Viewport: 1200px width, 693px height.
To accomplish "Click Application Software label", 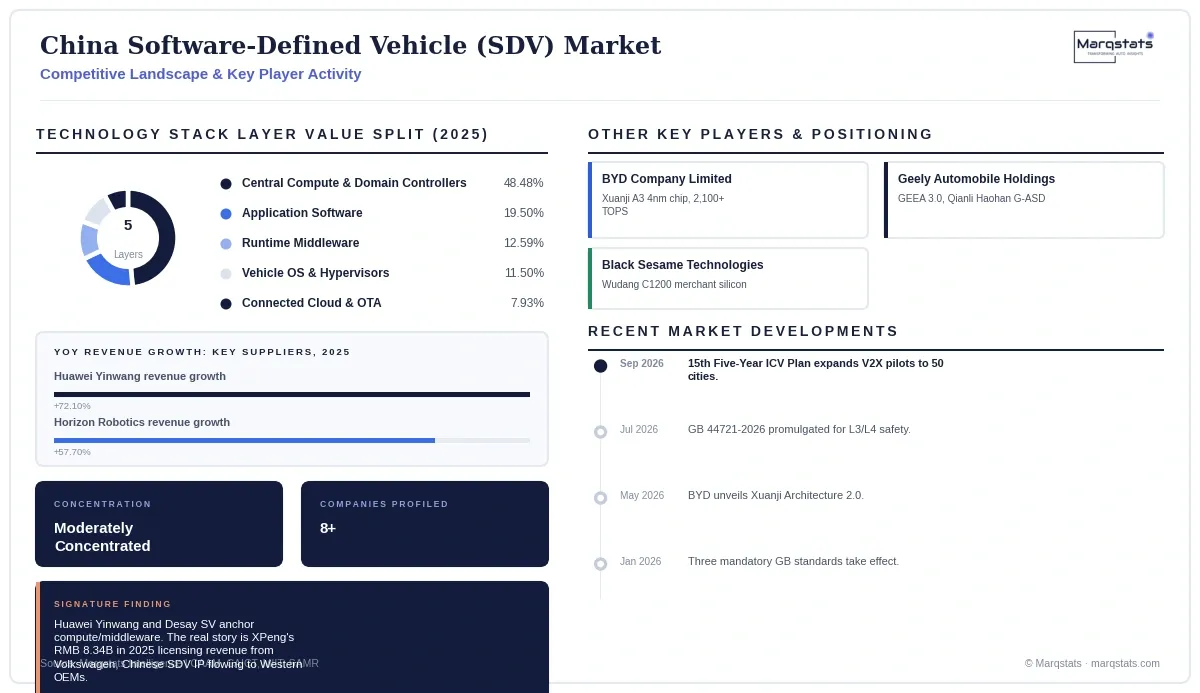I will click(302, 213).
